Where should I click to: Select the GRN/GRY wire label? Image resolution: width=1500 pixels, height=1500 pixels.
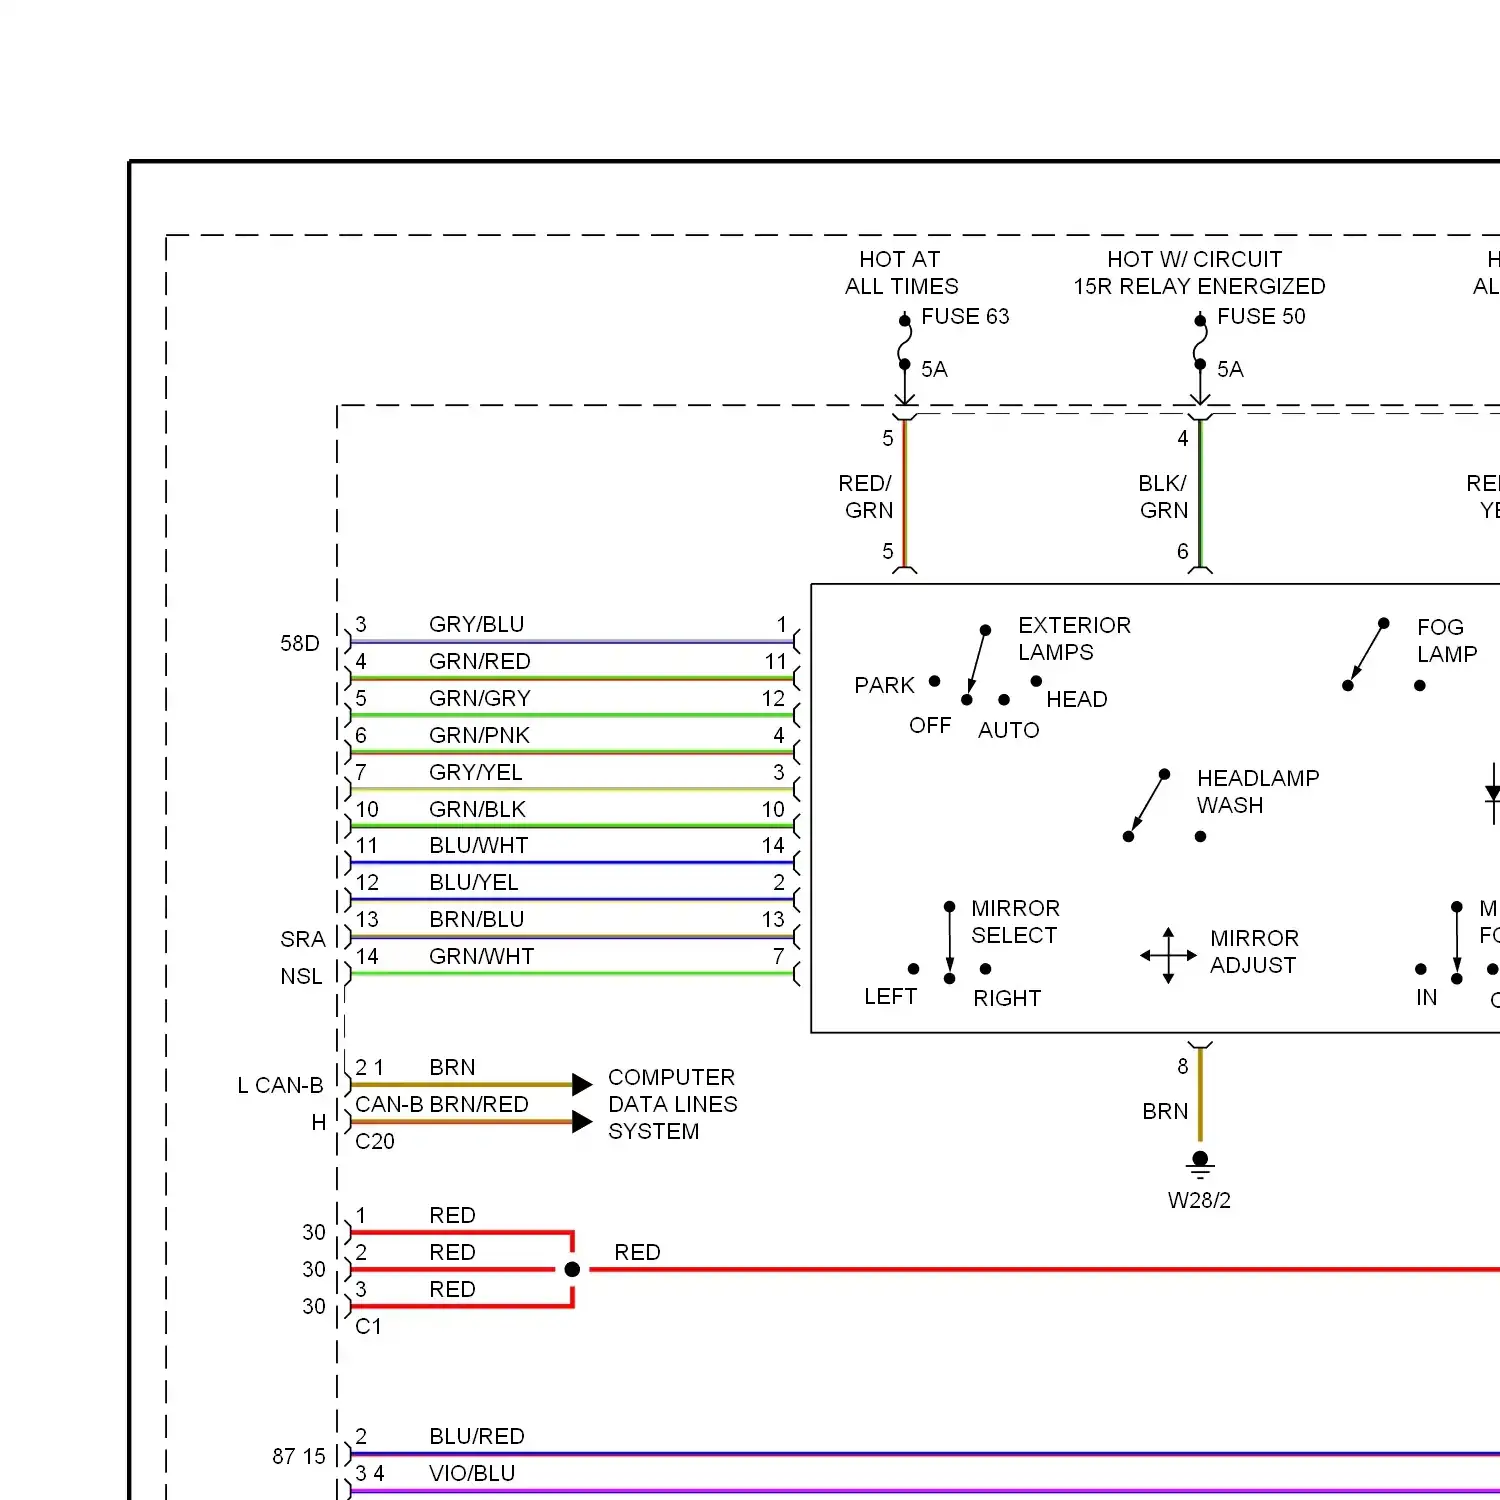(x=480, y=699)
